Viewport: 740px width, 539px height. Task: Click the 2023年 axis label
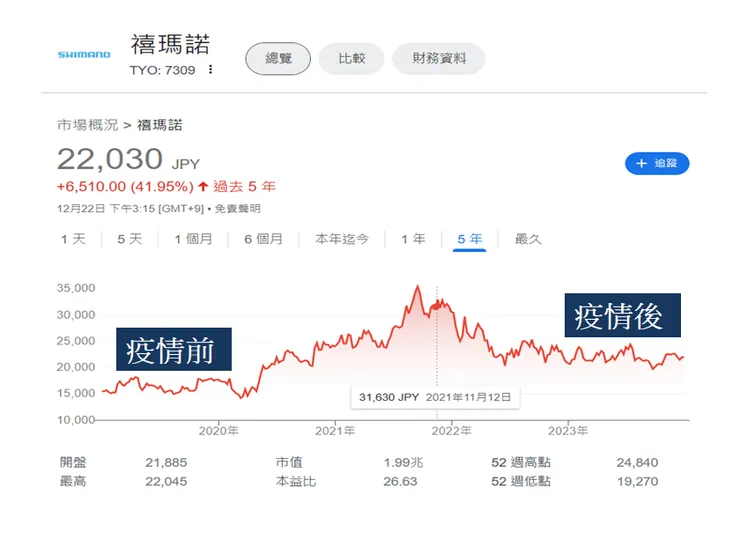(x=568, y=431)
